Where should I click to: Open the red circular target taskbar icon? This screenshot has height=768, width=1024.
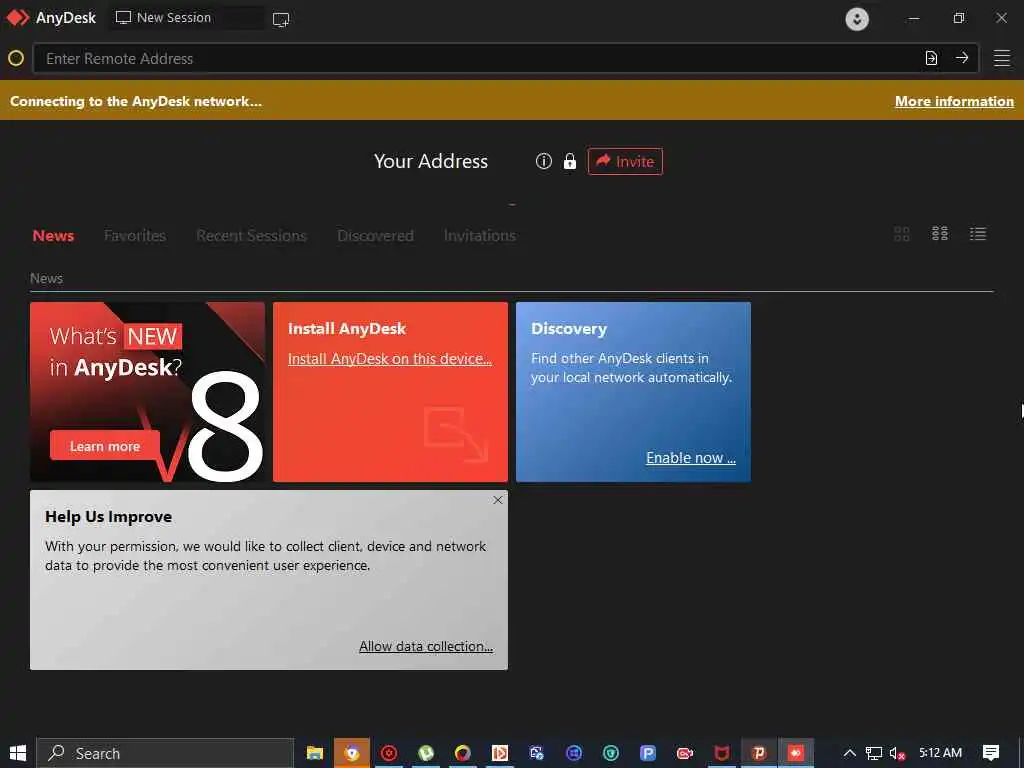389,753
